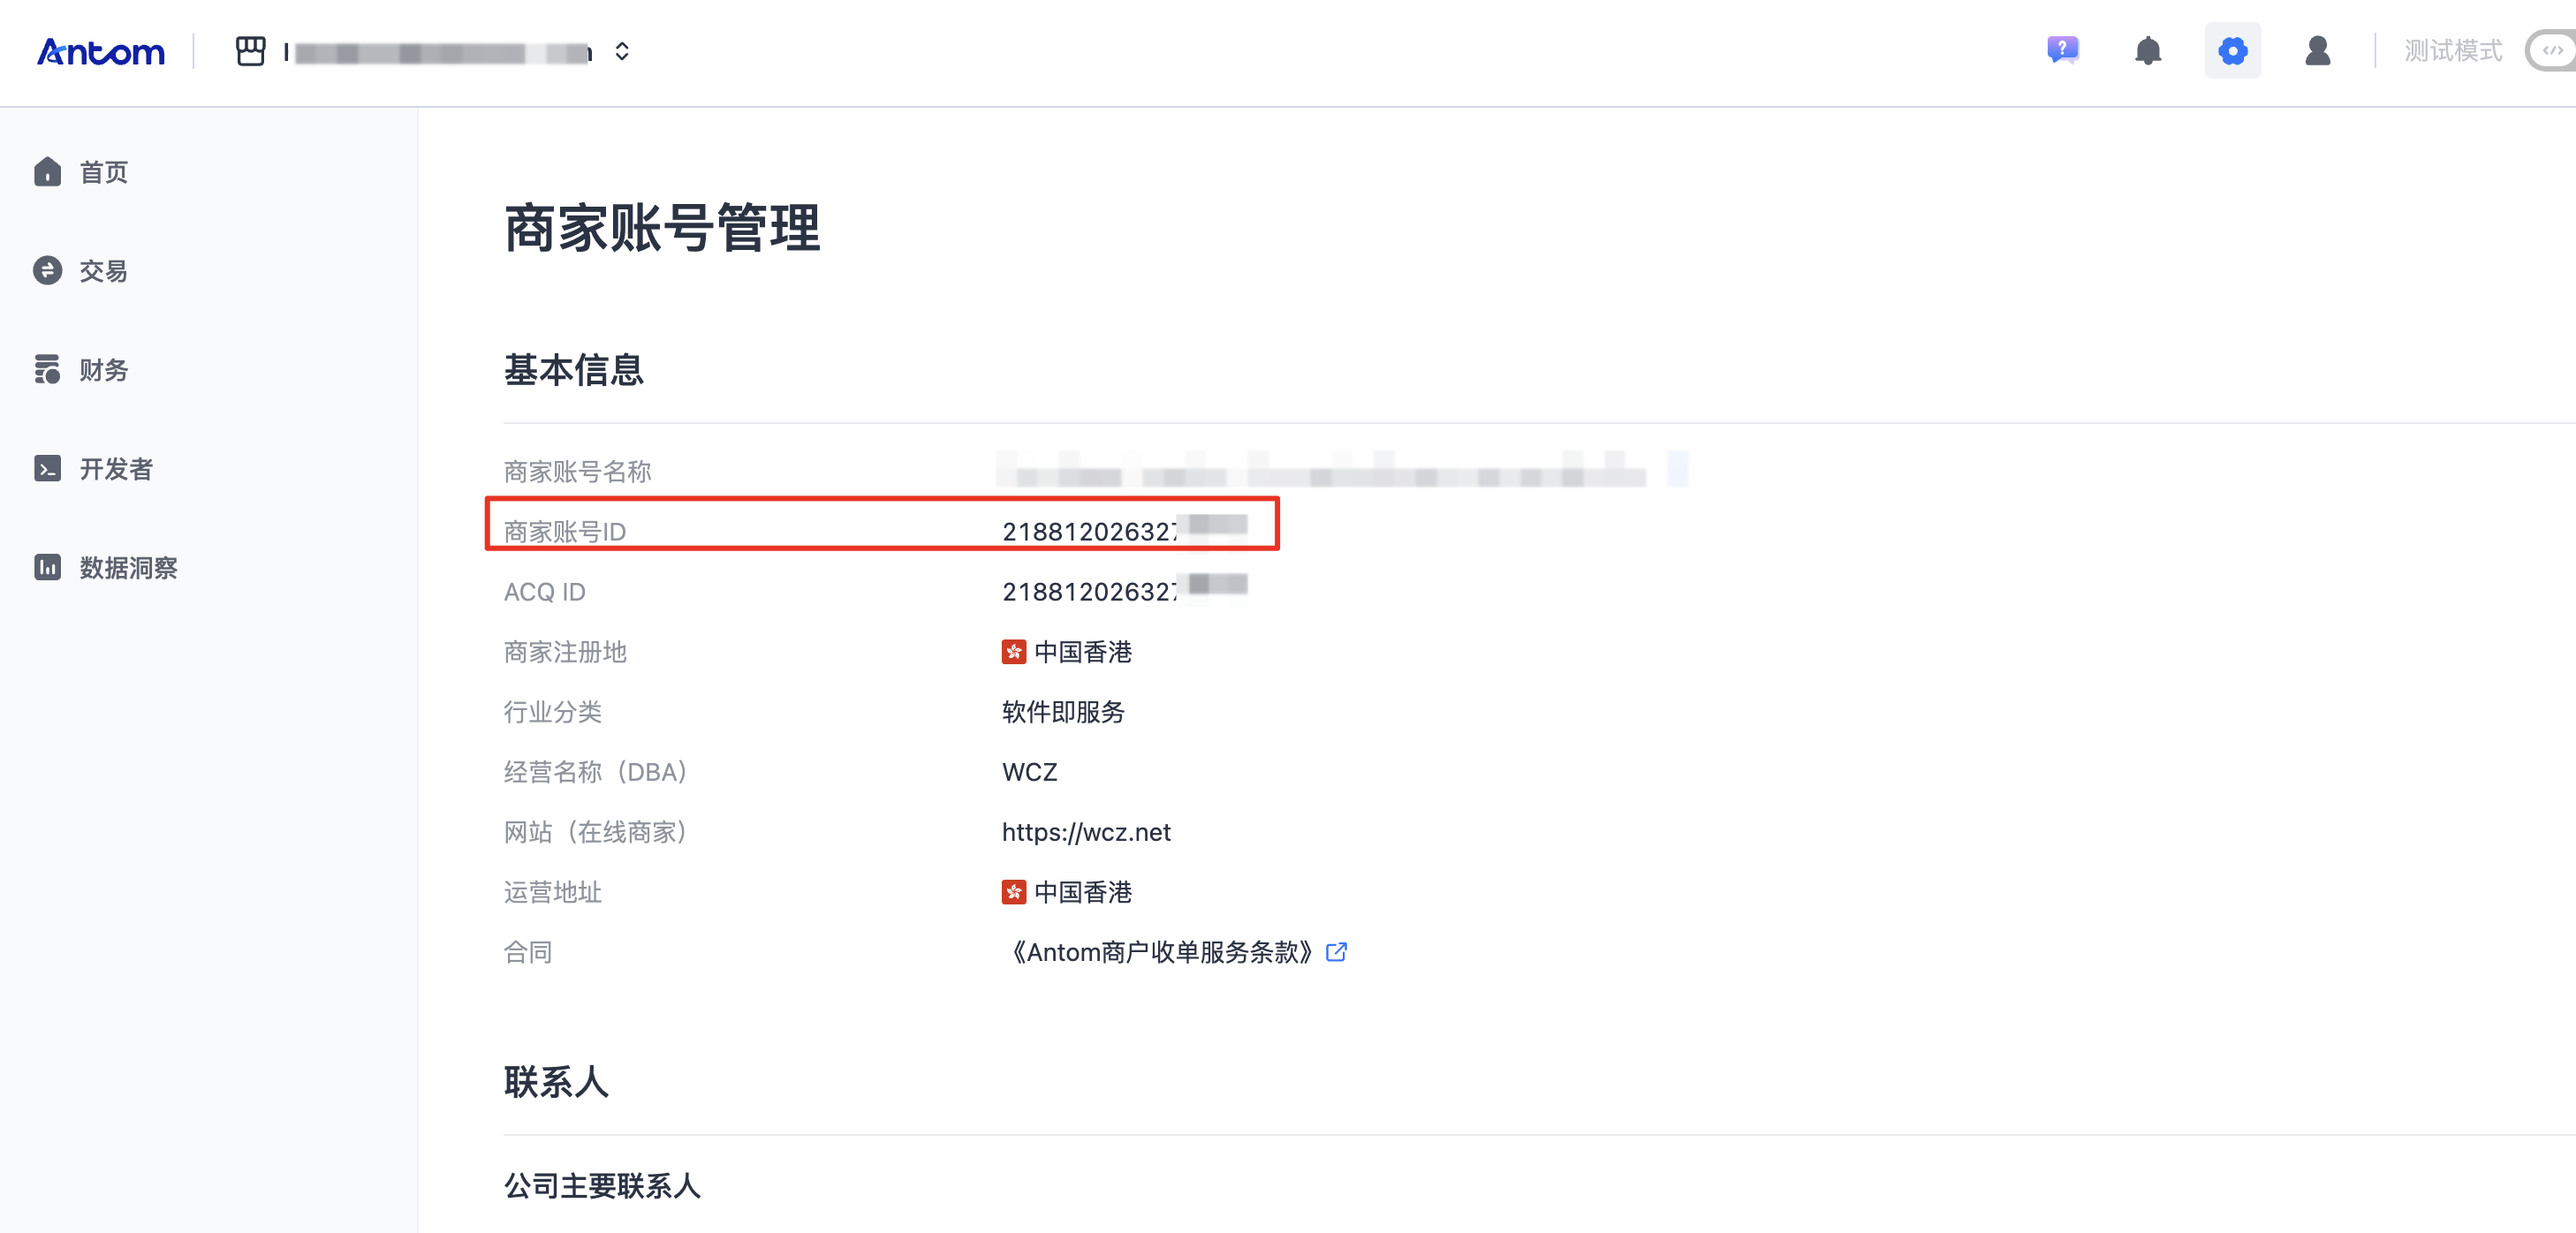This screenshot has width=2576, height=1233.
Task: Open the blurred merchant name dropdown
Action: click(438, 52)
